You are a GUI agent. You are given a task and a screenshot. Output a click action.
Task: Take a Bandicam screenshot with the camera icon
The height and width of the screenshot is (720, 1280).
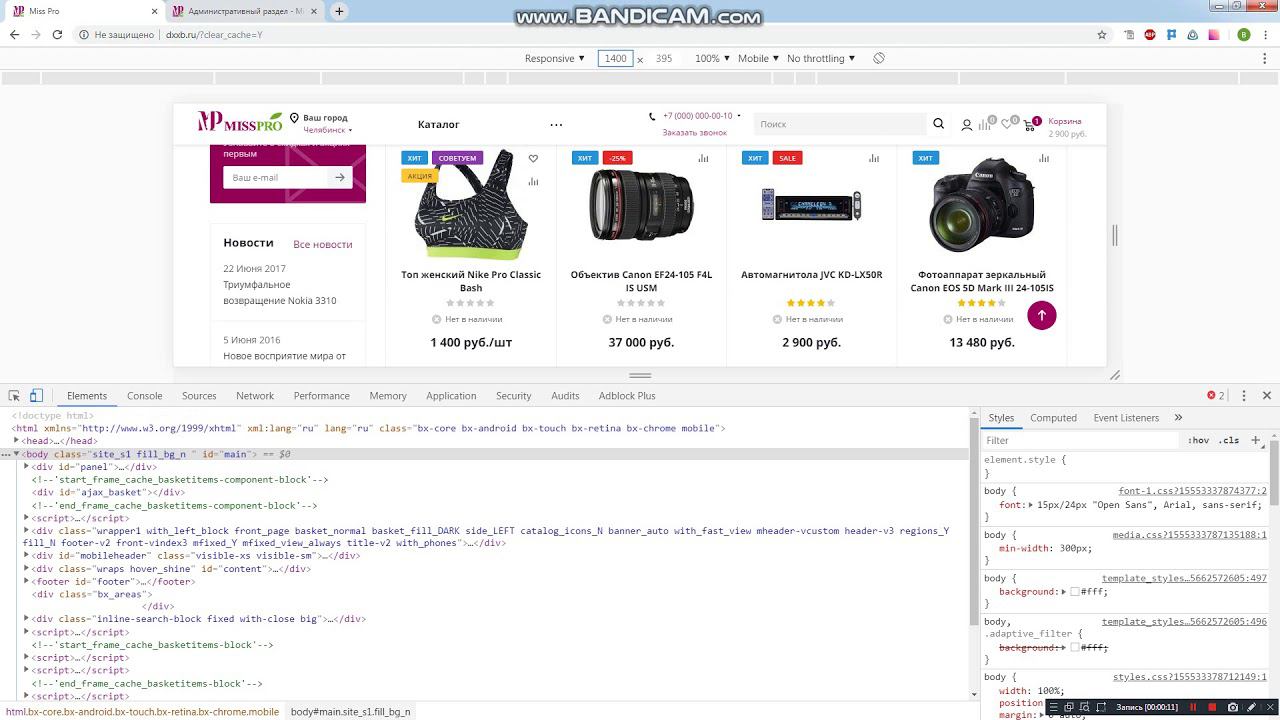tap(1233, 707)
